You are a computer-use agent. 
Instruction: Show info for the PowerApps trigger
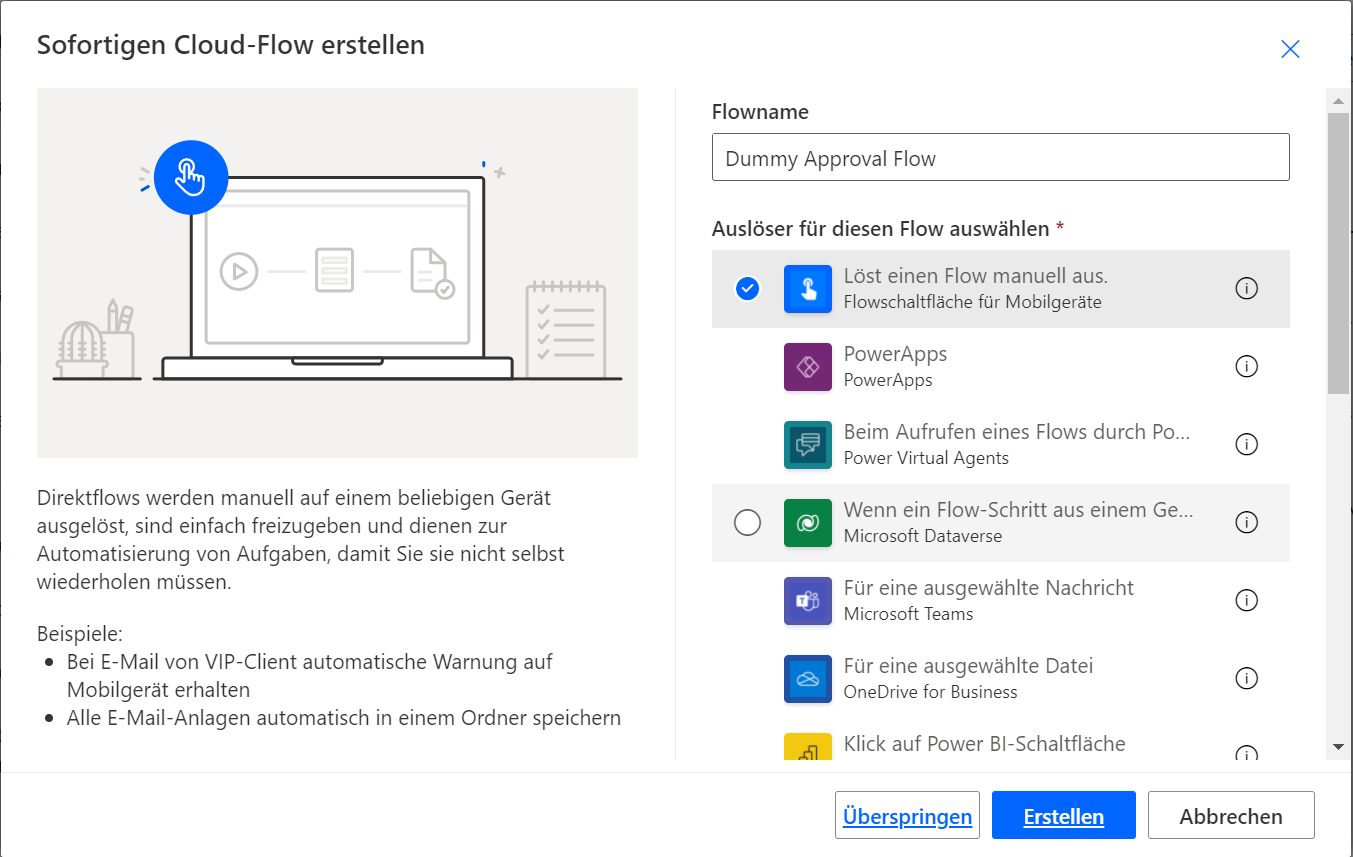click(1246, 366)
